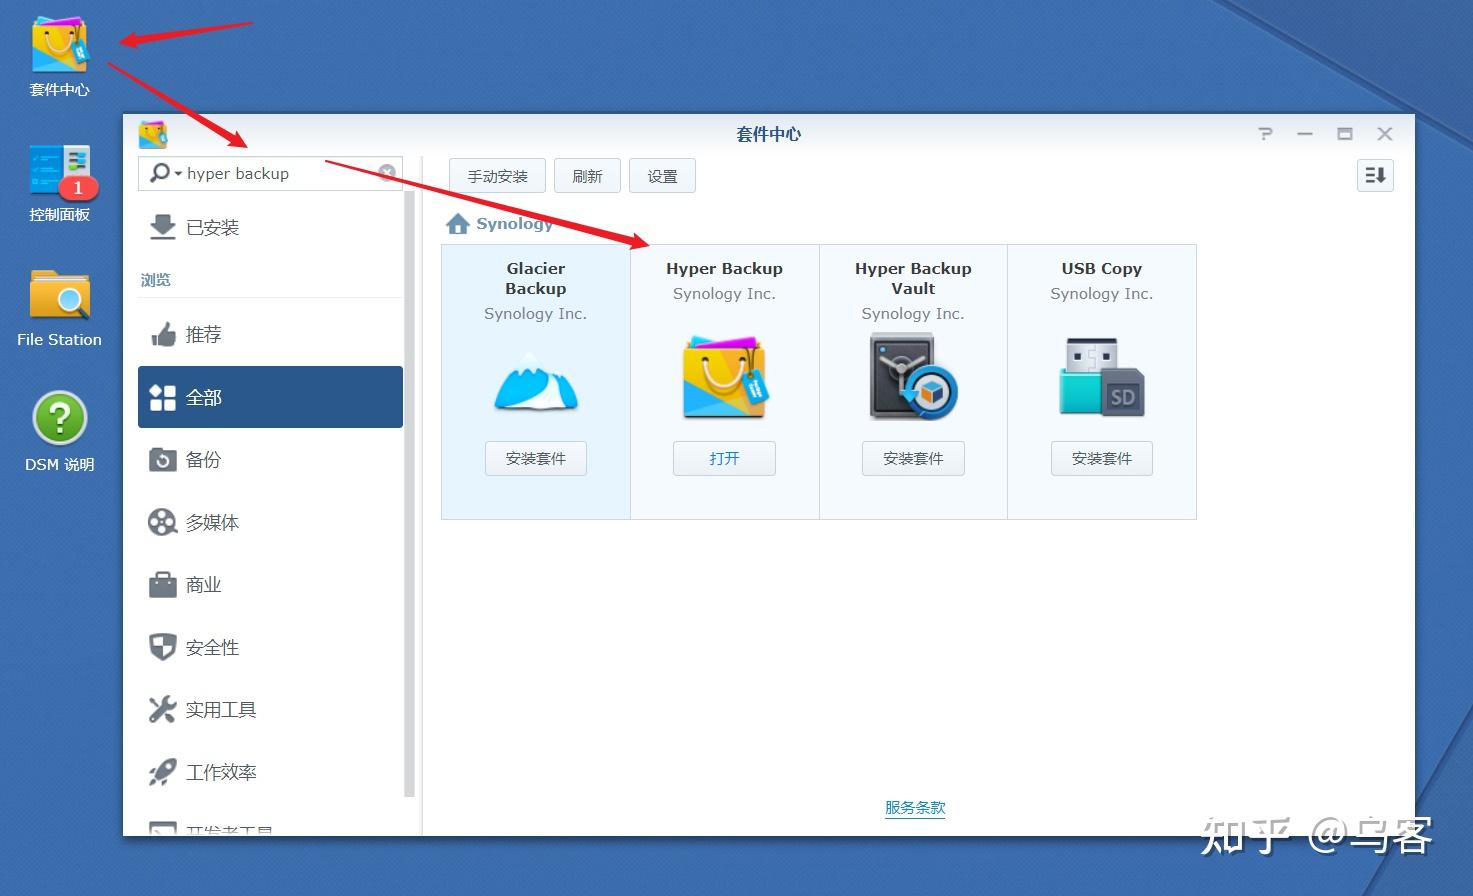The height and width of the screenshot is (896, 1473).
Task: Install Glacier Backup with 安装套件
Action: pyautogui.click(x=535, y=458)
